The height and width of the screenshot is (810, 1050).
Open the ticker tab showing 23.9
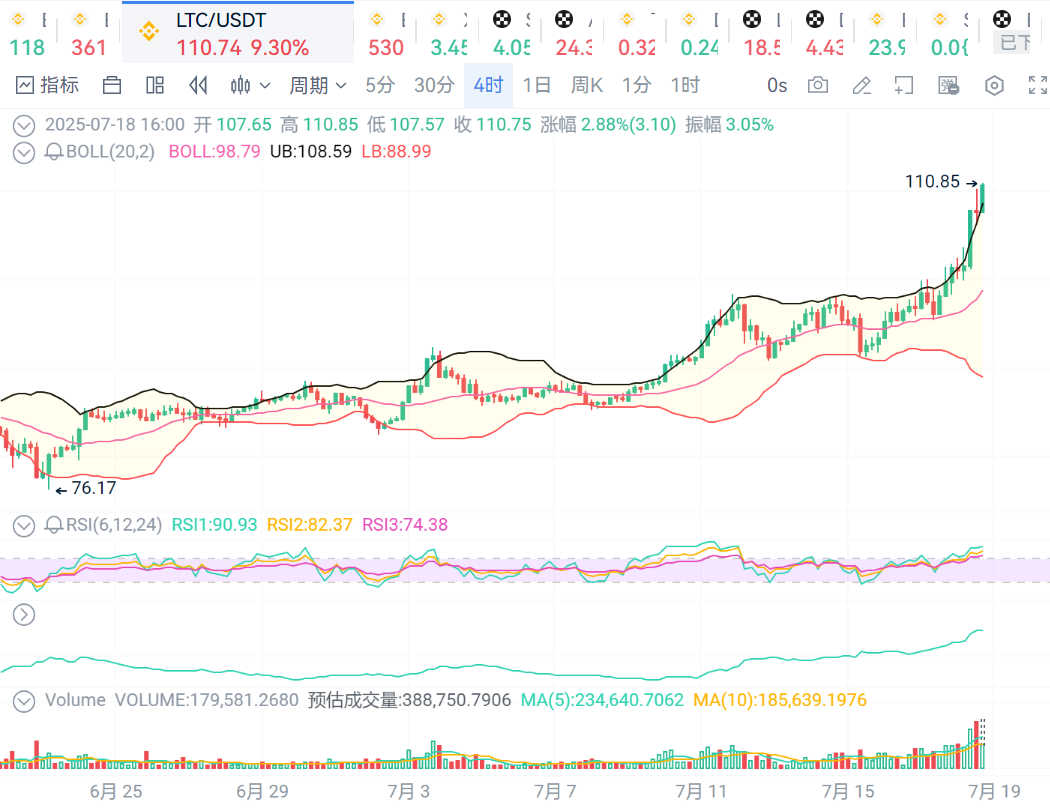(x=887, y=33)
